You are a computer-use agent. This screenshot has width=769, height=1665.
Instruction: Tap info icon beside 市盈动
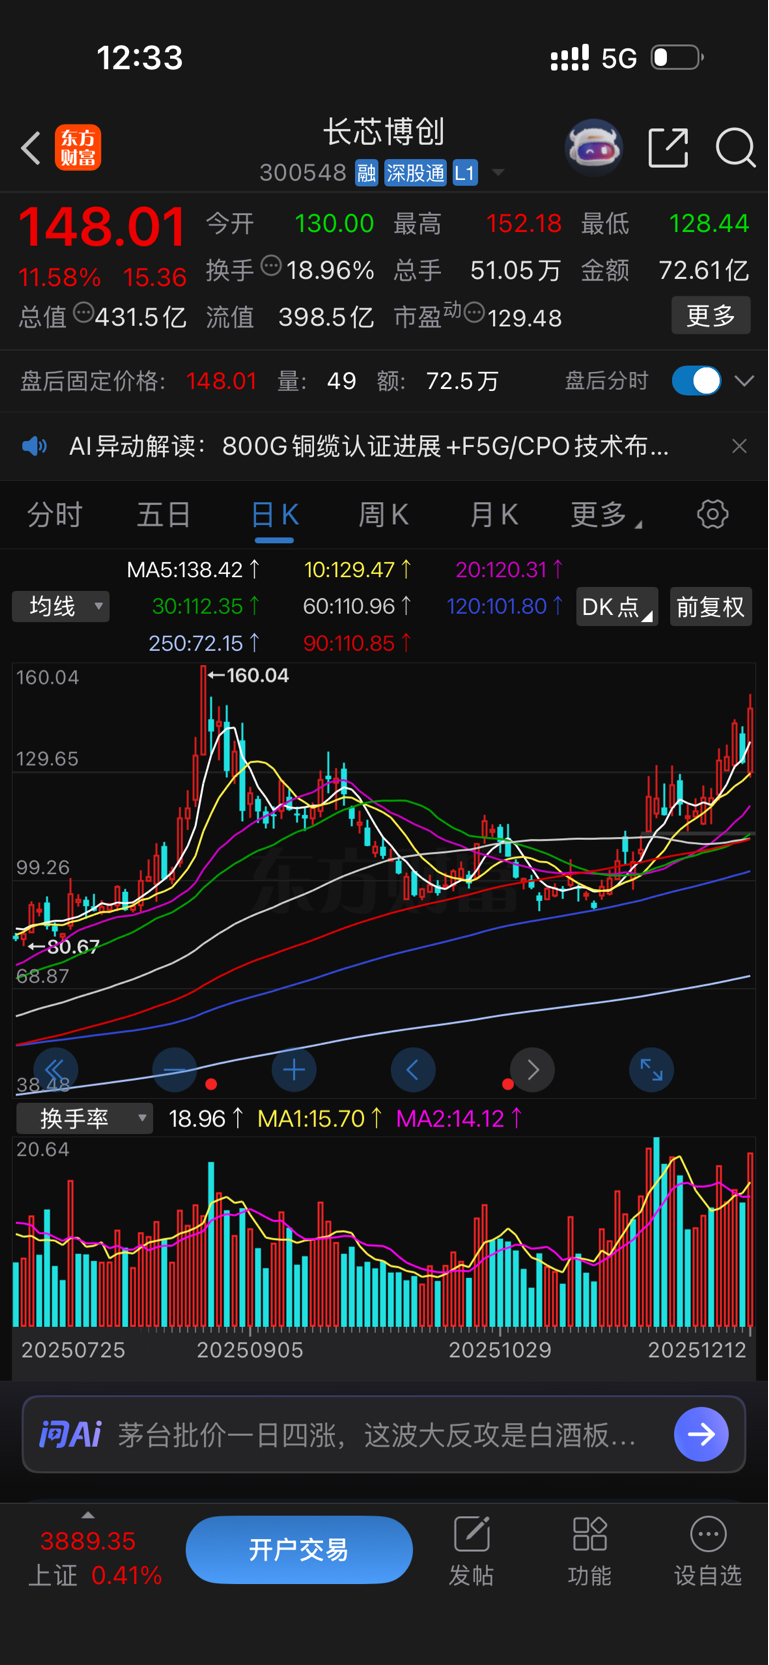click(x=474, y=313)
